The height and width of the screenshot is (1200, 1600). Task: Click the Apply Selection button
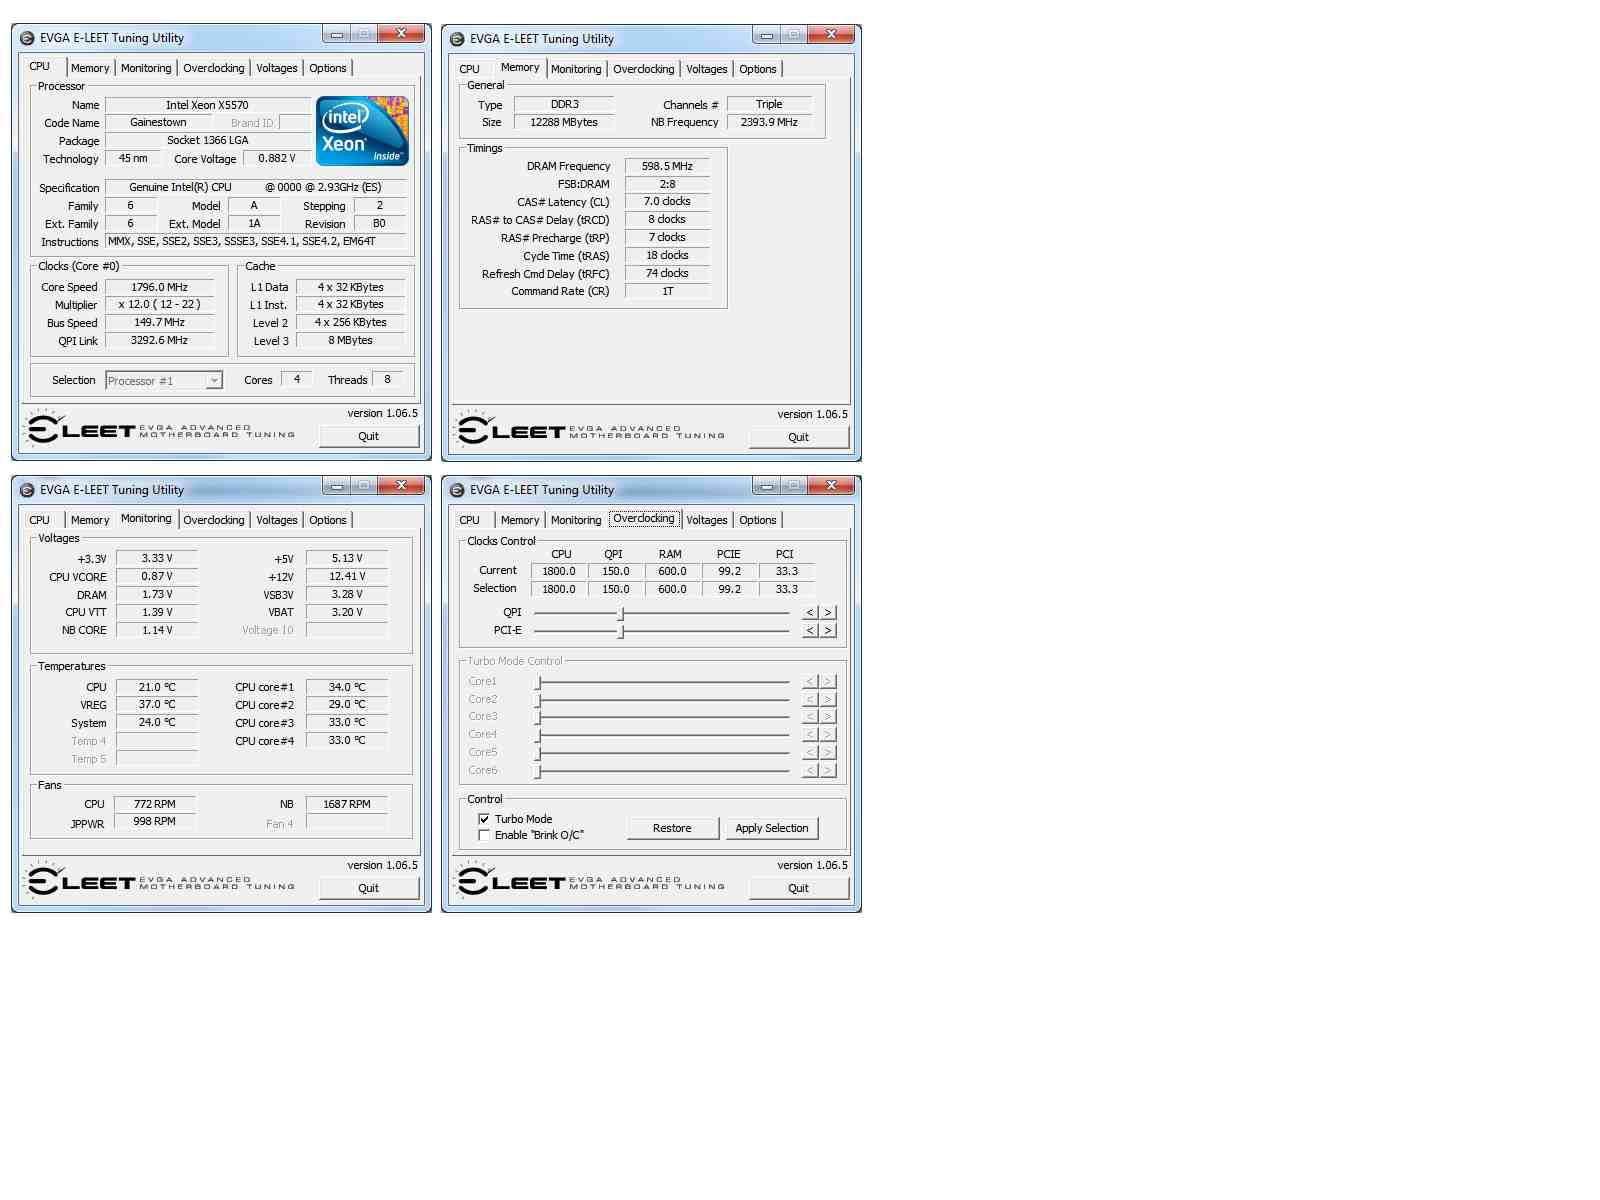point(772,829)
